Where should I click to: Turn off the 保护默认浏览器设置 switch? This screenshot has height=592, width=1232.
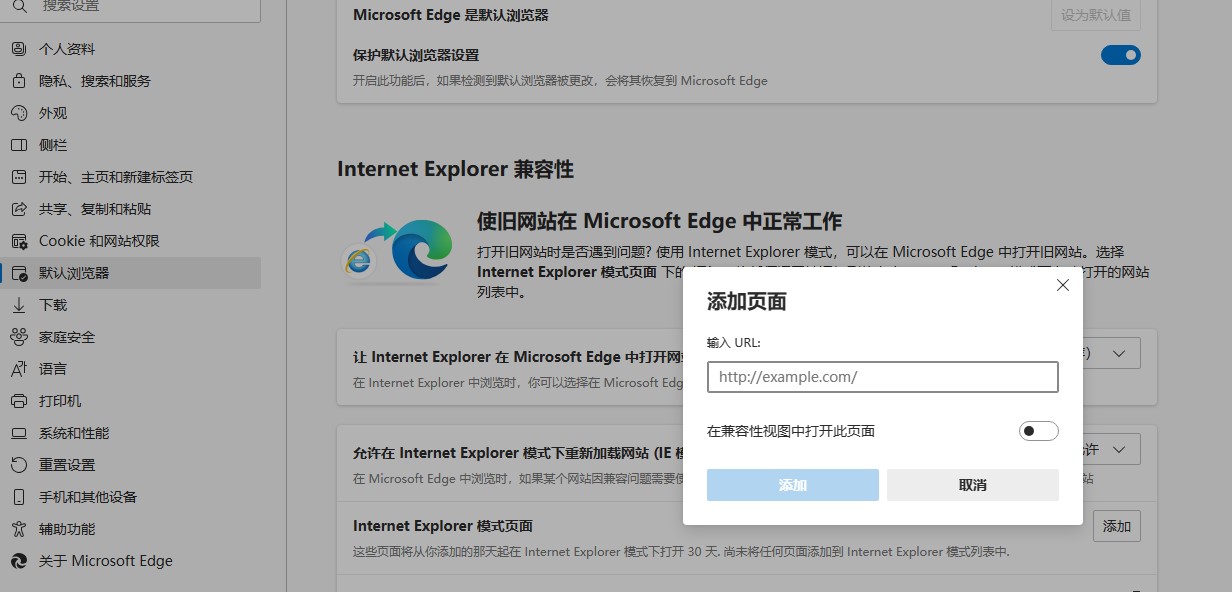coord(1120,55)
